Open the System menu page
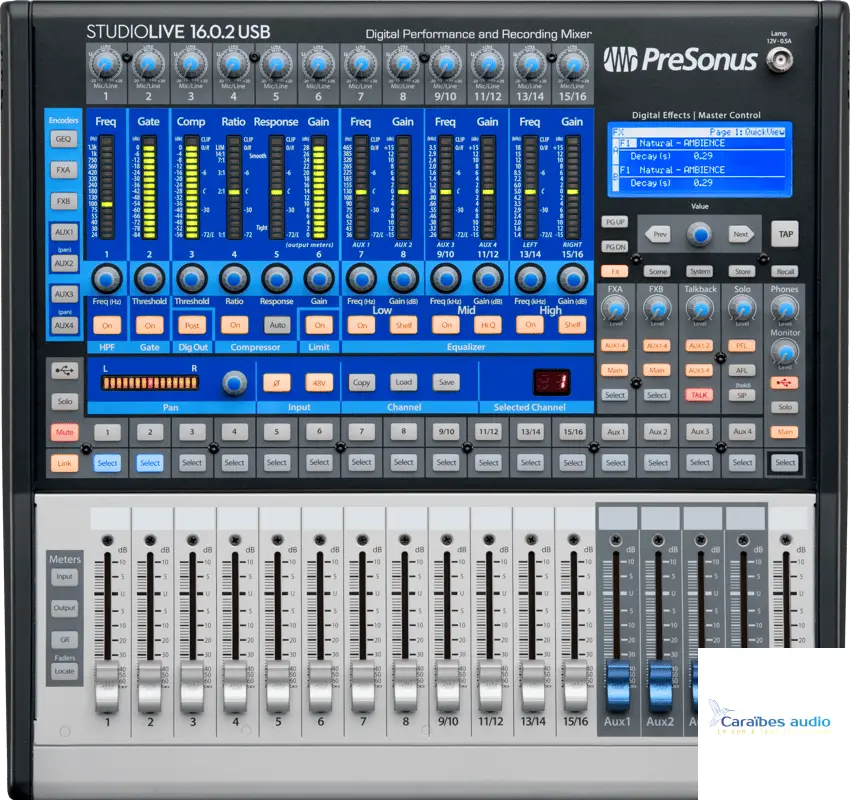 (700, 272)
